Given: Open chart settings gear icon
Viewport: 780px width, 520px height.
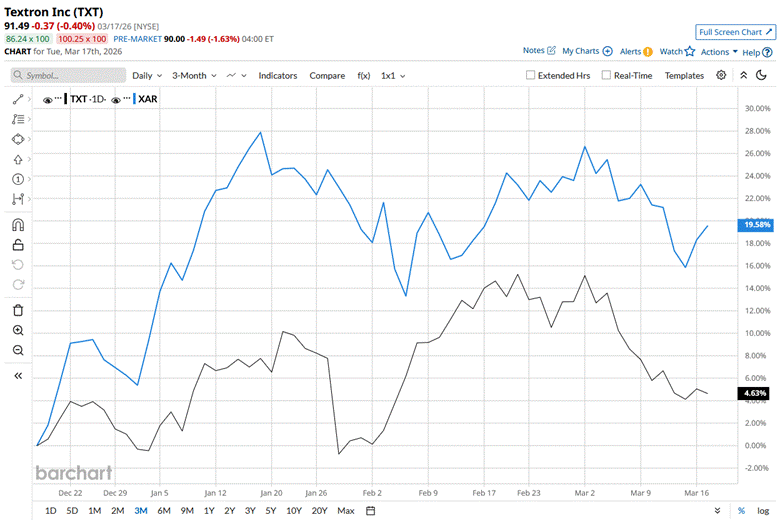Looking at the screenshot, I should [721, 75].
